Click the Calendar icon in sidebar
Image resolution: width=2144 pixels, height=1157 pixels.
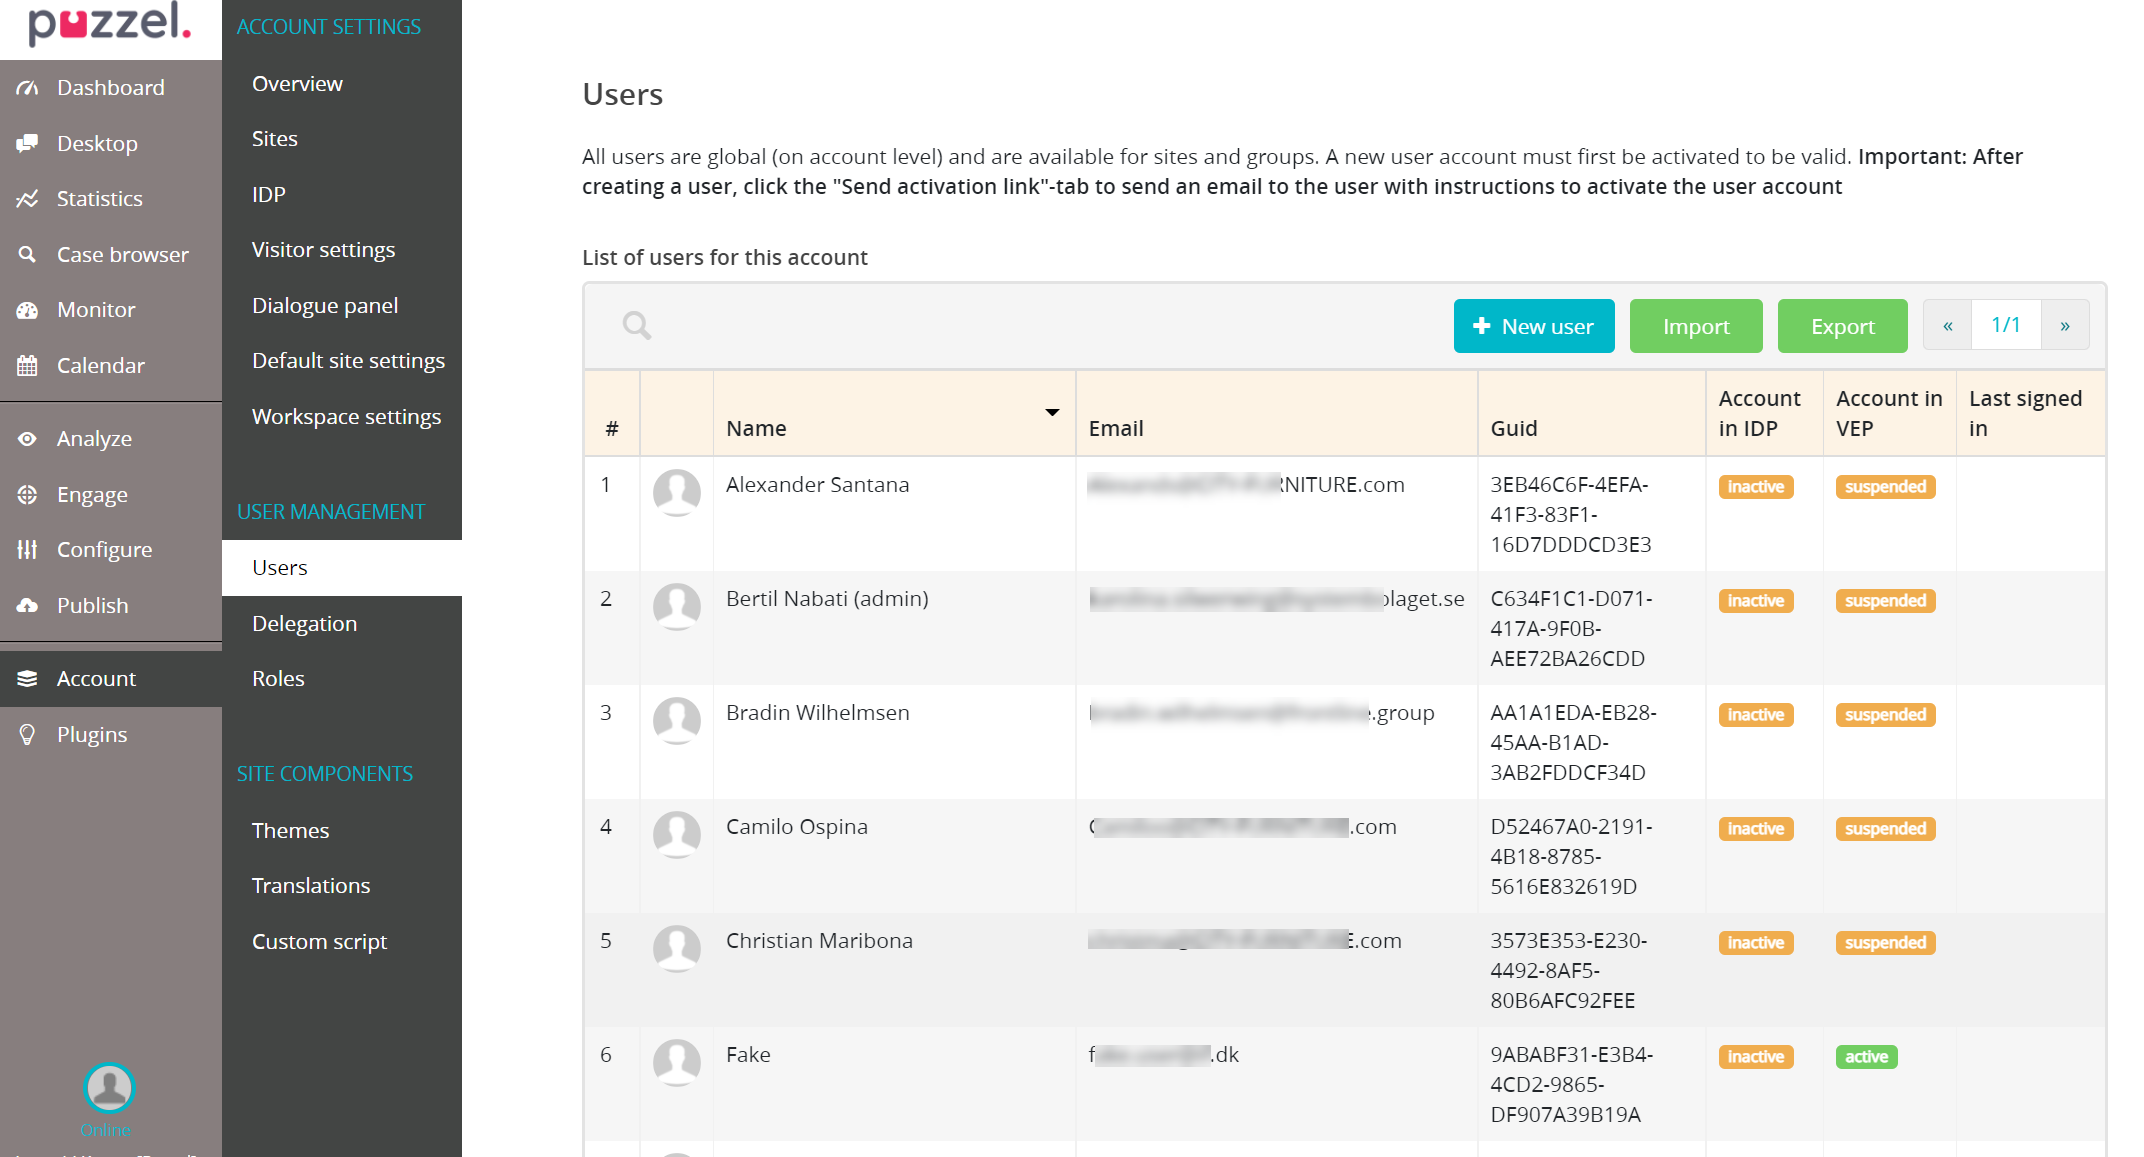coord(27,366)
